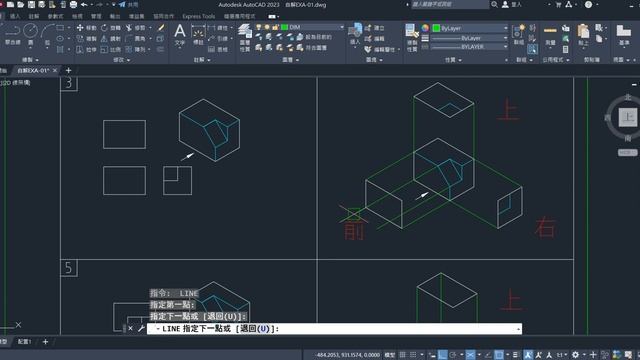Select the Ellipse draw tool
Image resolution: width=640 pixels, height=360 pixels.
click(x=60, y=38)
